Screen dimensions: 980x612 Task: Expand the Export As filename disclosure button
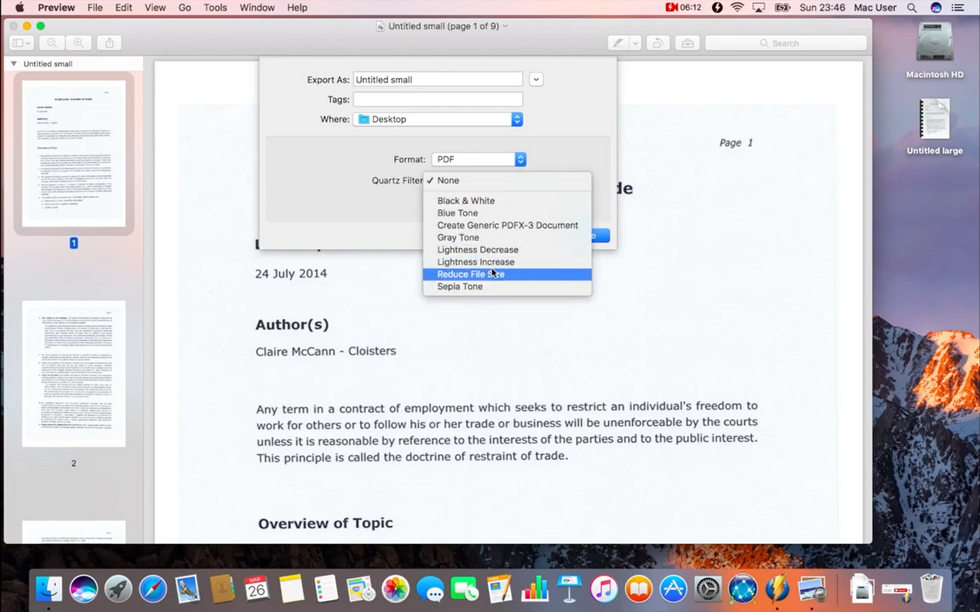[537, 79]
